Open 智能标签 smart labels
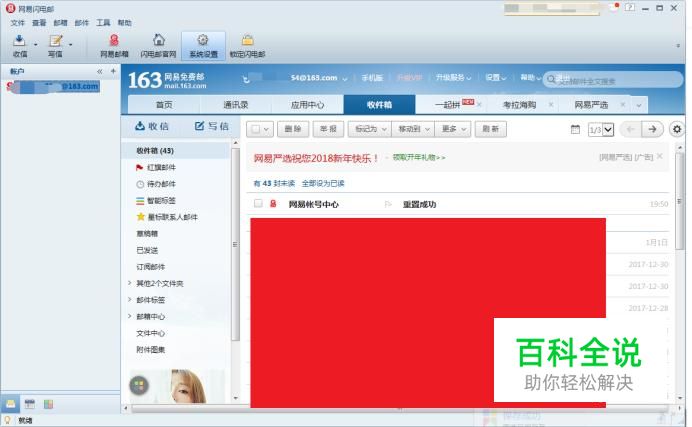Viewport: 692px width, 427px height. [156, 201]
